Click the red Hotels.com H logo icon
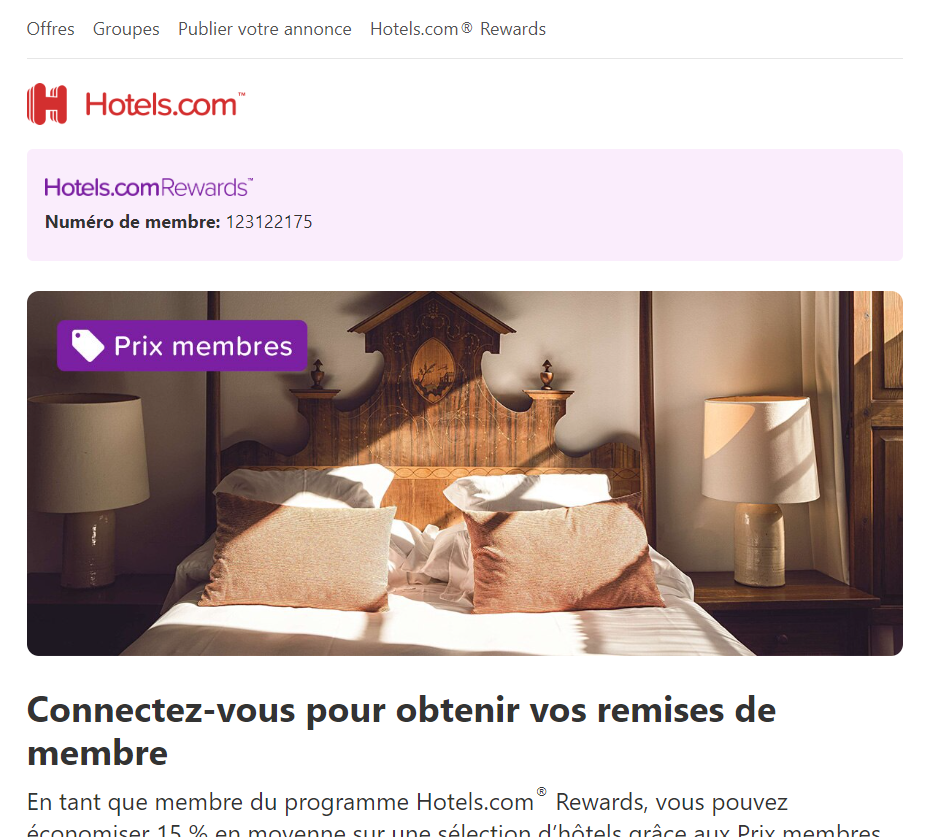Viewport: 929px width, 837px height. point(47,104)
